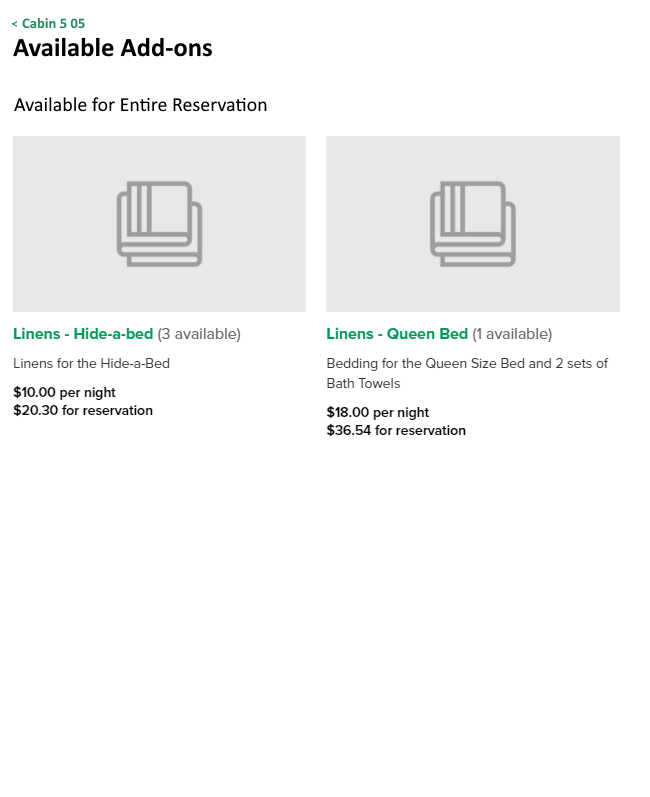Open the Linens - Hide-a-bed add-on
Viewport: 650px width, 797px height.
pyautogui.click(x=83, y=334)
